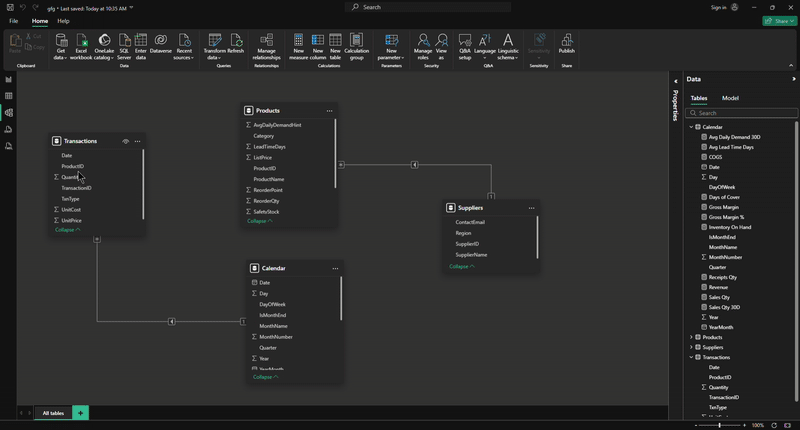
Task: Collapse Calendar in Data pane tree
Action: pyautogui.click(x=691, y=127)
